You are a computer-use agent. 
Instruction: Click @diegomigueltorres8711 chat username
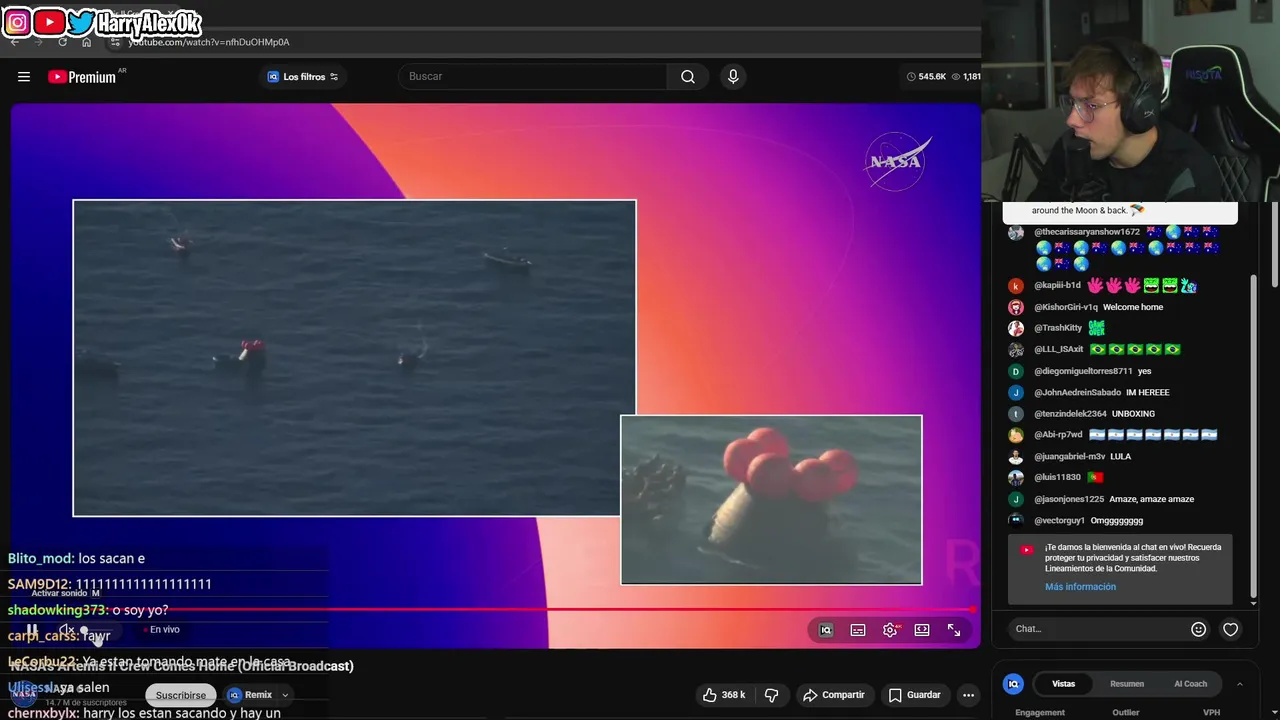[x=1083, y=371]
